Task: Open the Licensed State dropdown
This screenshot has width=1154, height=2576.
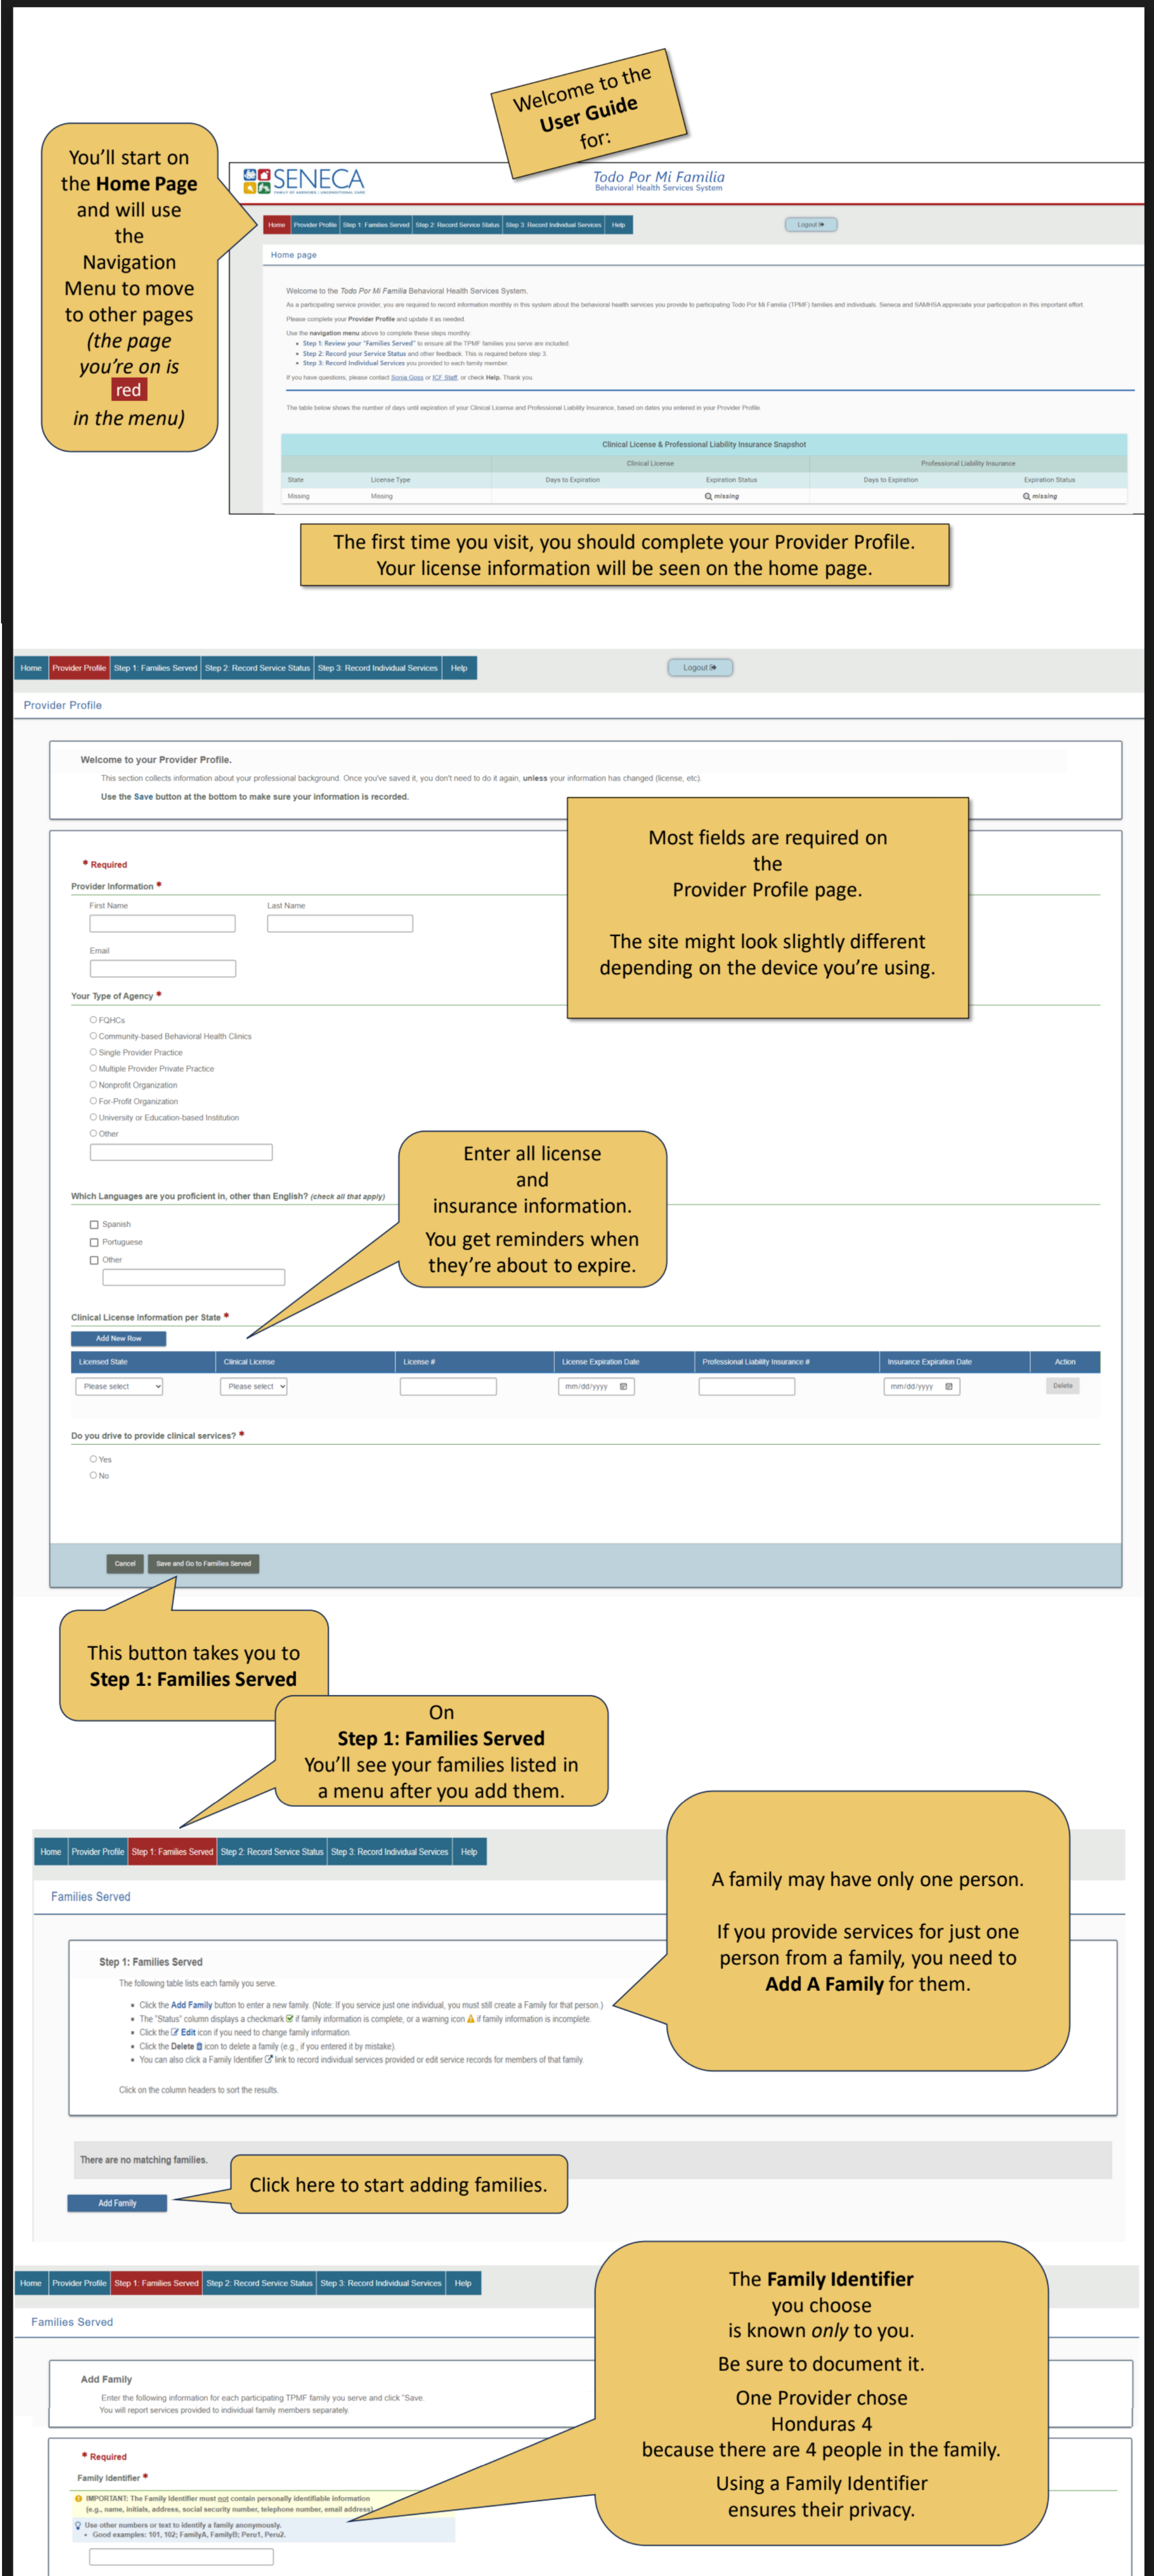Action: click(119, 1386)
